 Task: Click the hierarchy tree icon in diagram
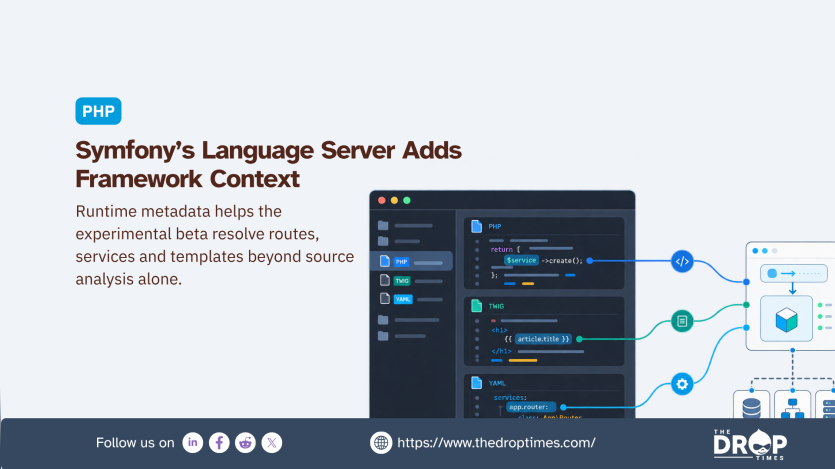792,408
